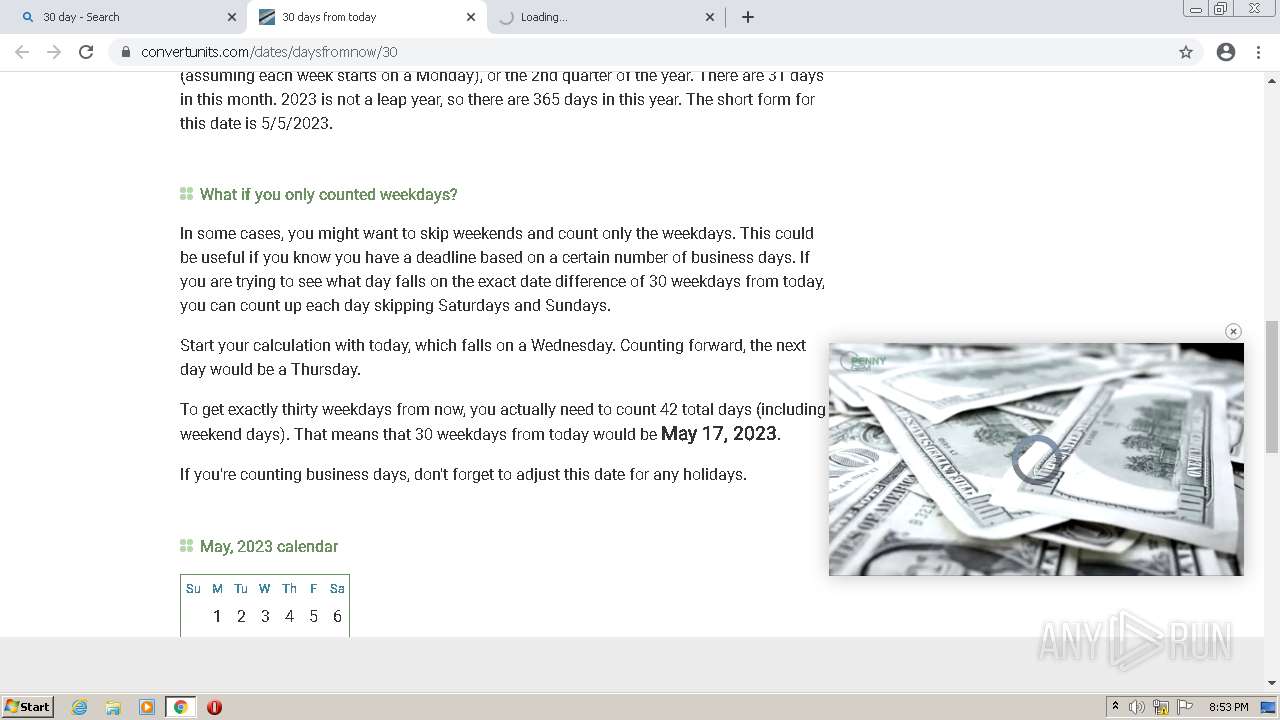Click the address bar URL

(269, 52)
